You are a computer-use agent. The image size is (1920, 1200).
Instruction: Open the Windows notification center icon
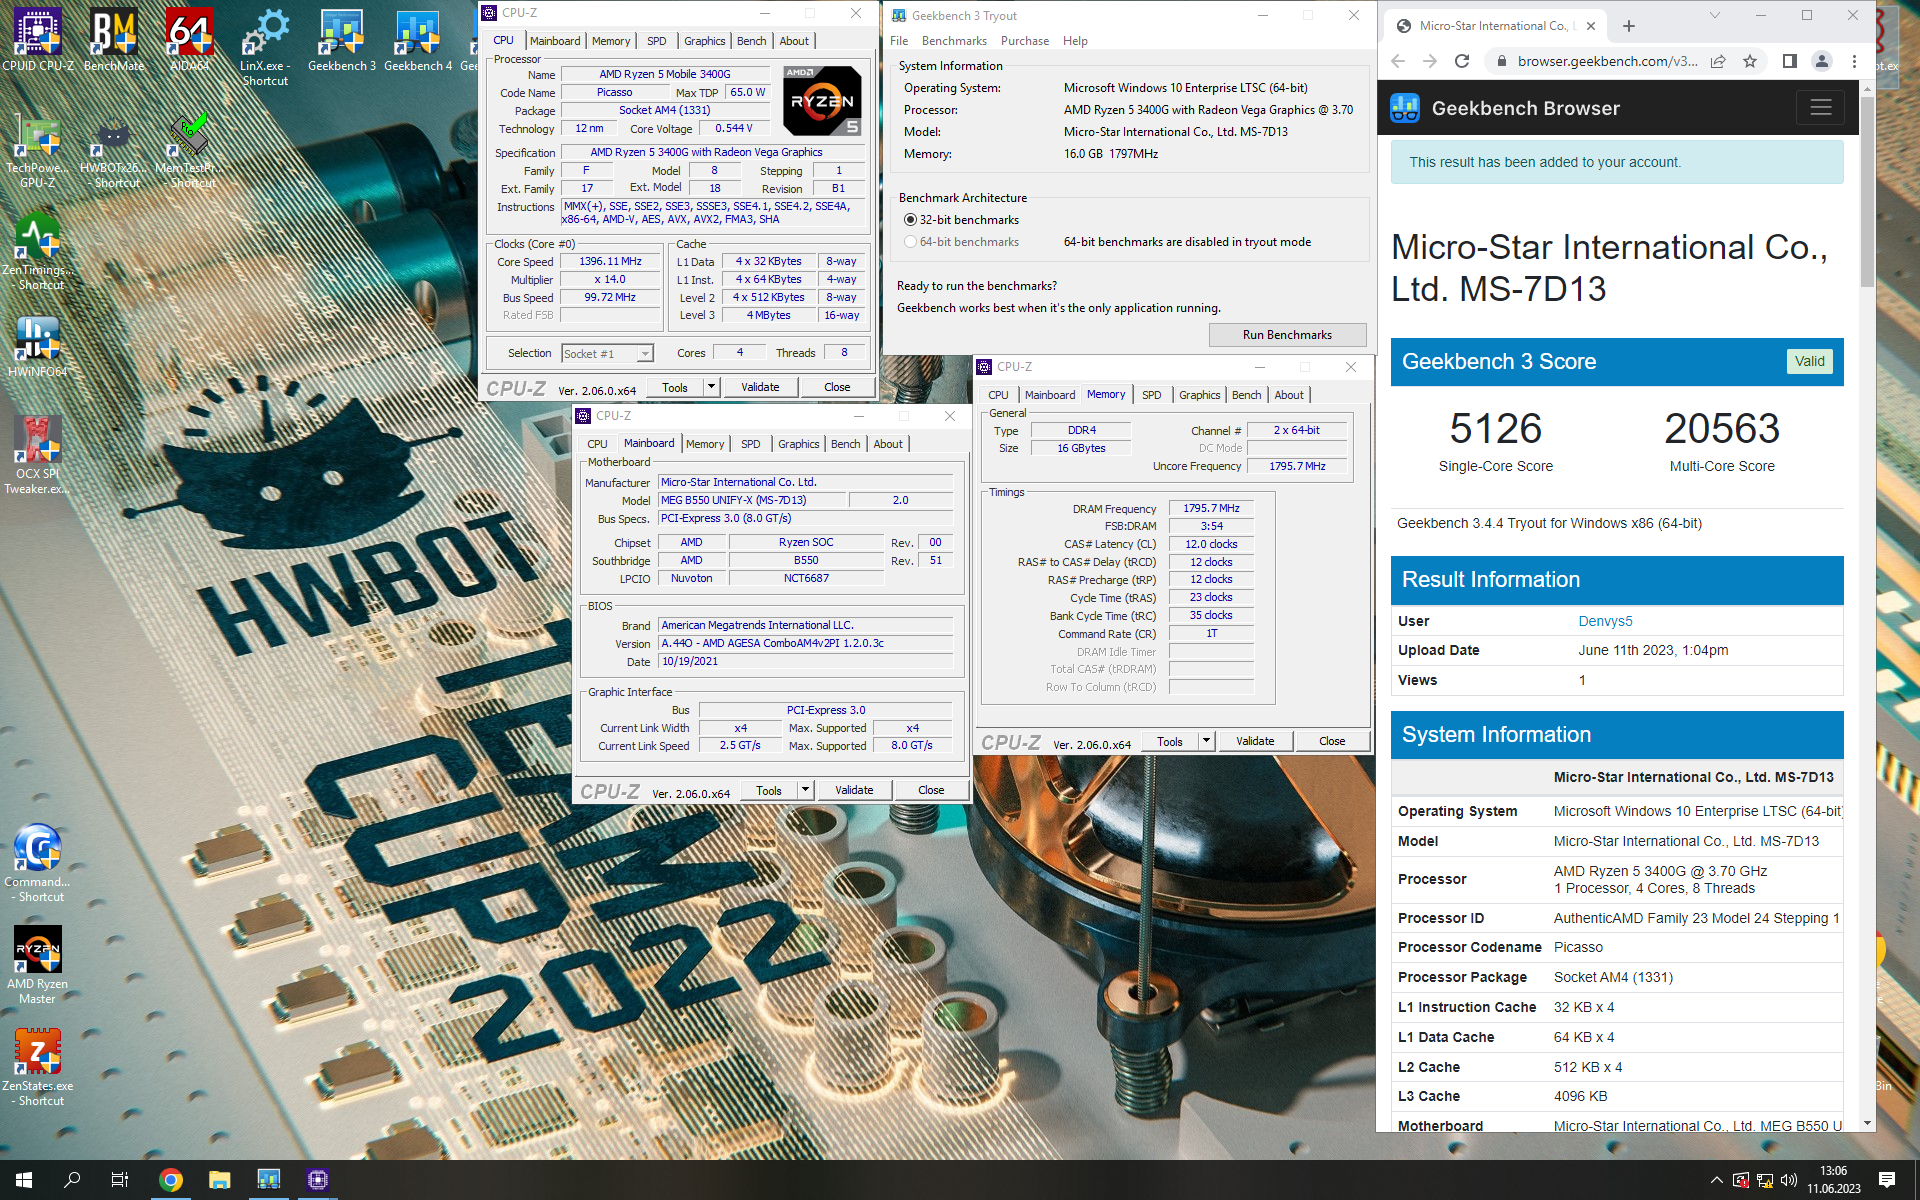[1887, 1180]
